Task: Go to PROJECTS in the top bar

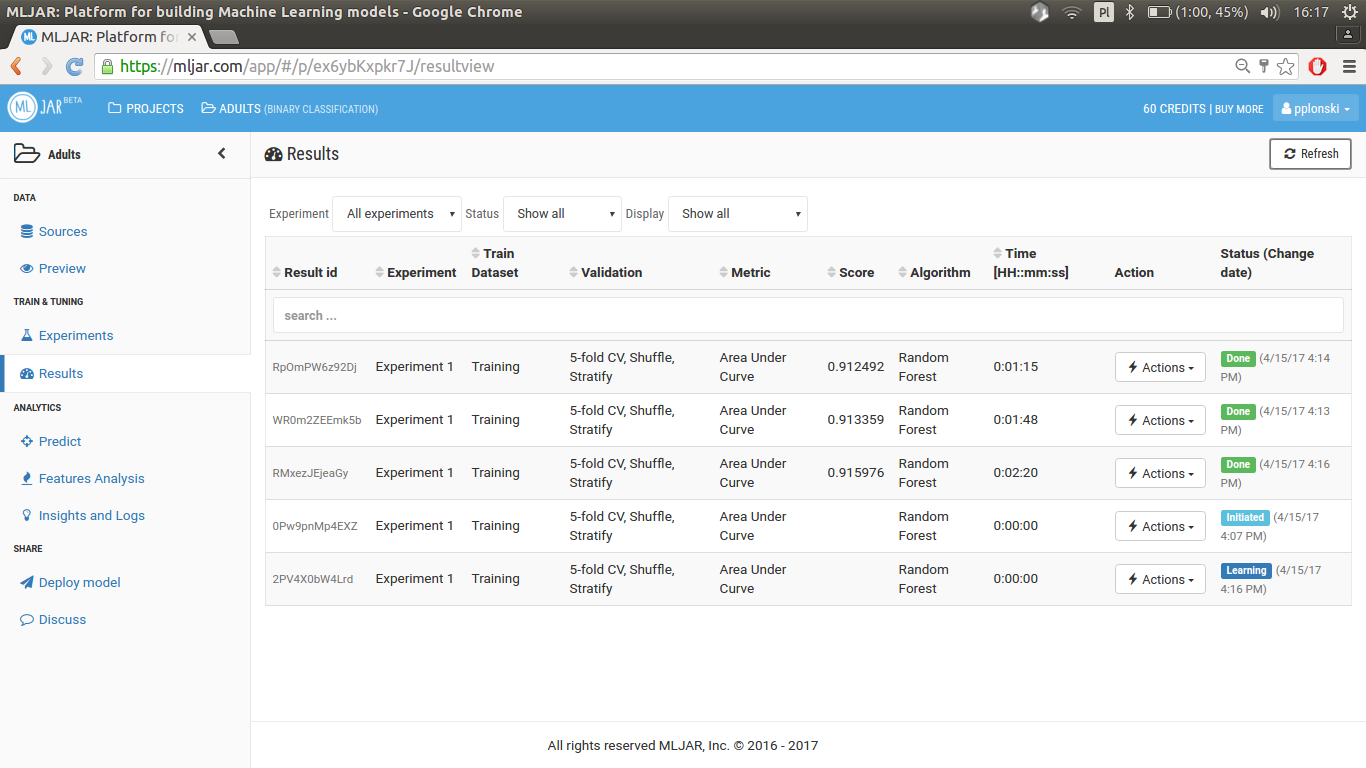Action: [x=146, y=108]
